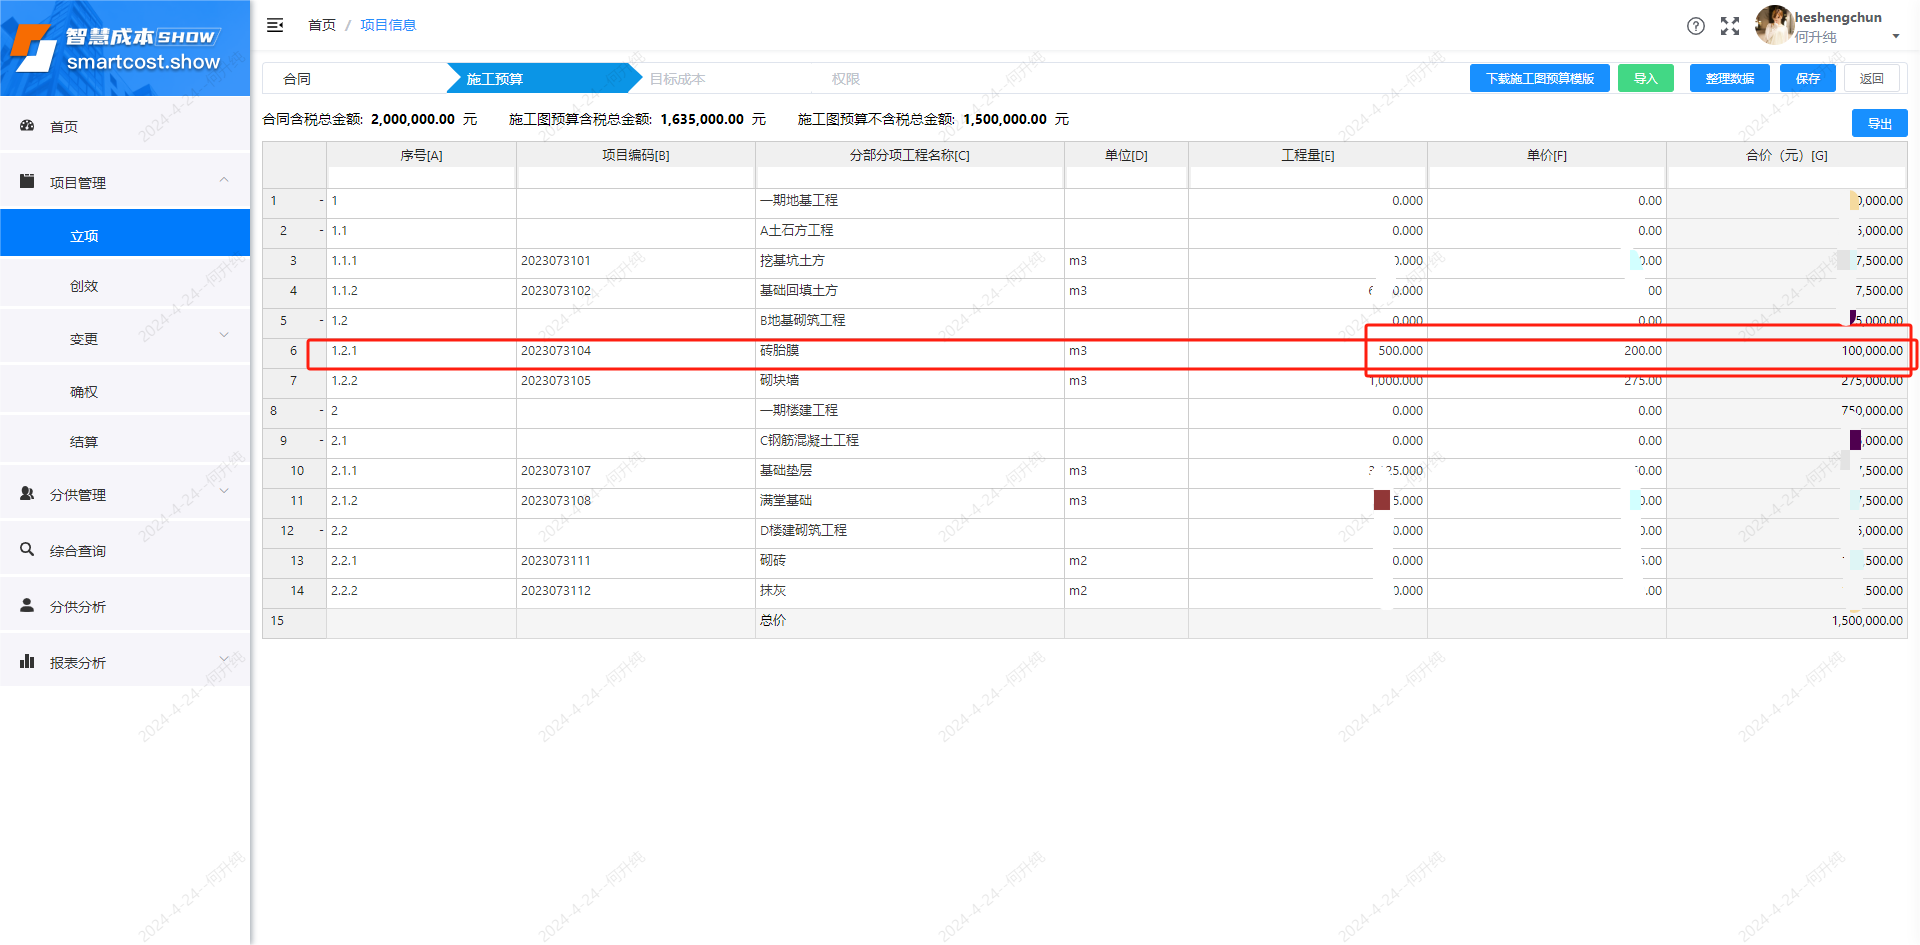Click filter input under 项目编码[B] column
Screen dimensions: 1920x945
coord(635,177)
